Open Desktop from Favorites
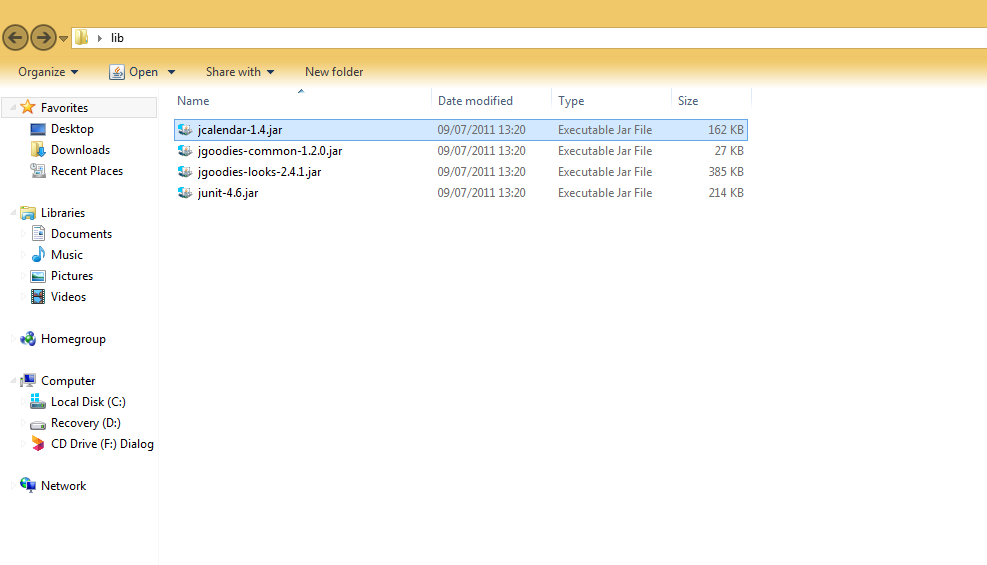The width and height of the screenshot is (987, 565). (72, 128)
